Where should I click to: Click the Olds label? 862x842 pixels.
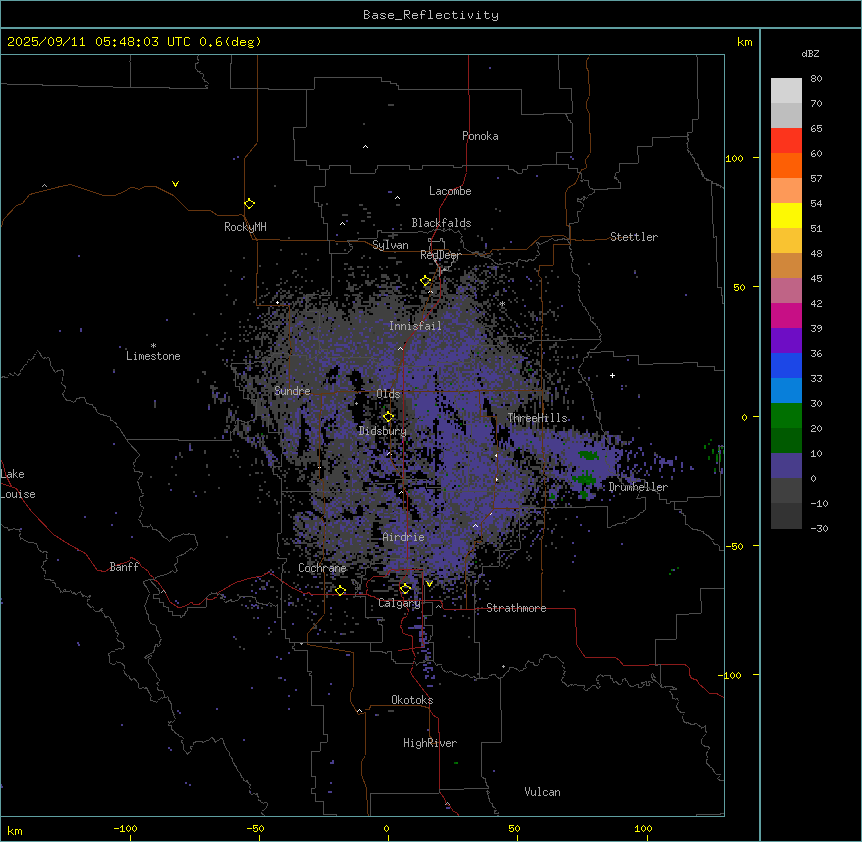[x=388, y=394]
